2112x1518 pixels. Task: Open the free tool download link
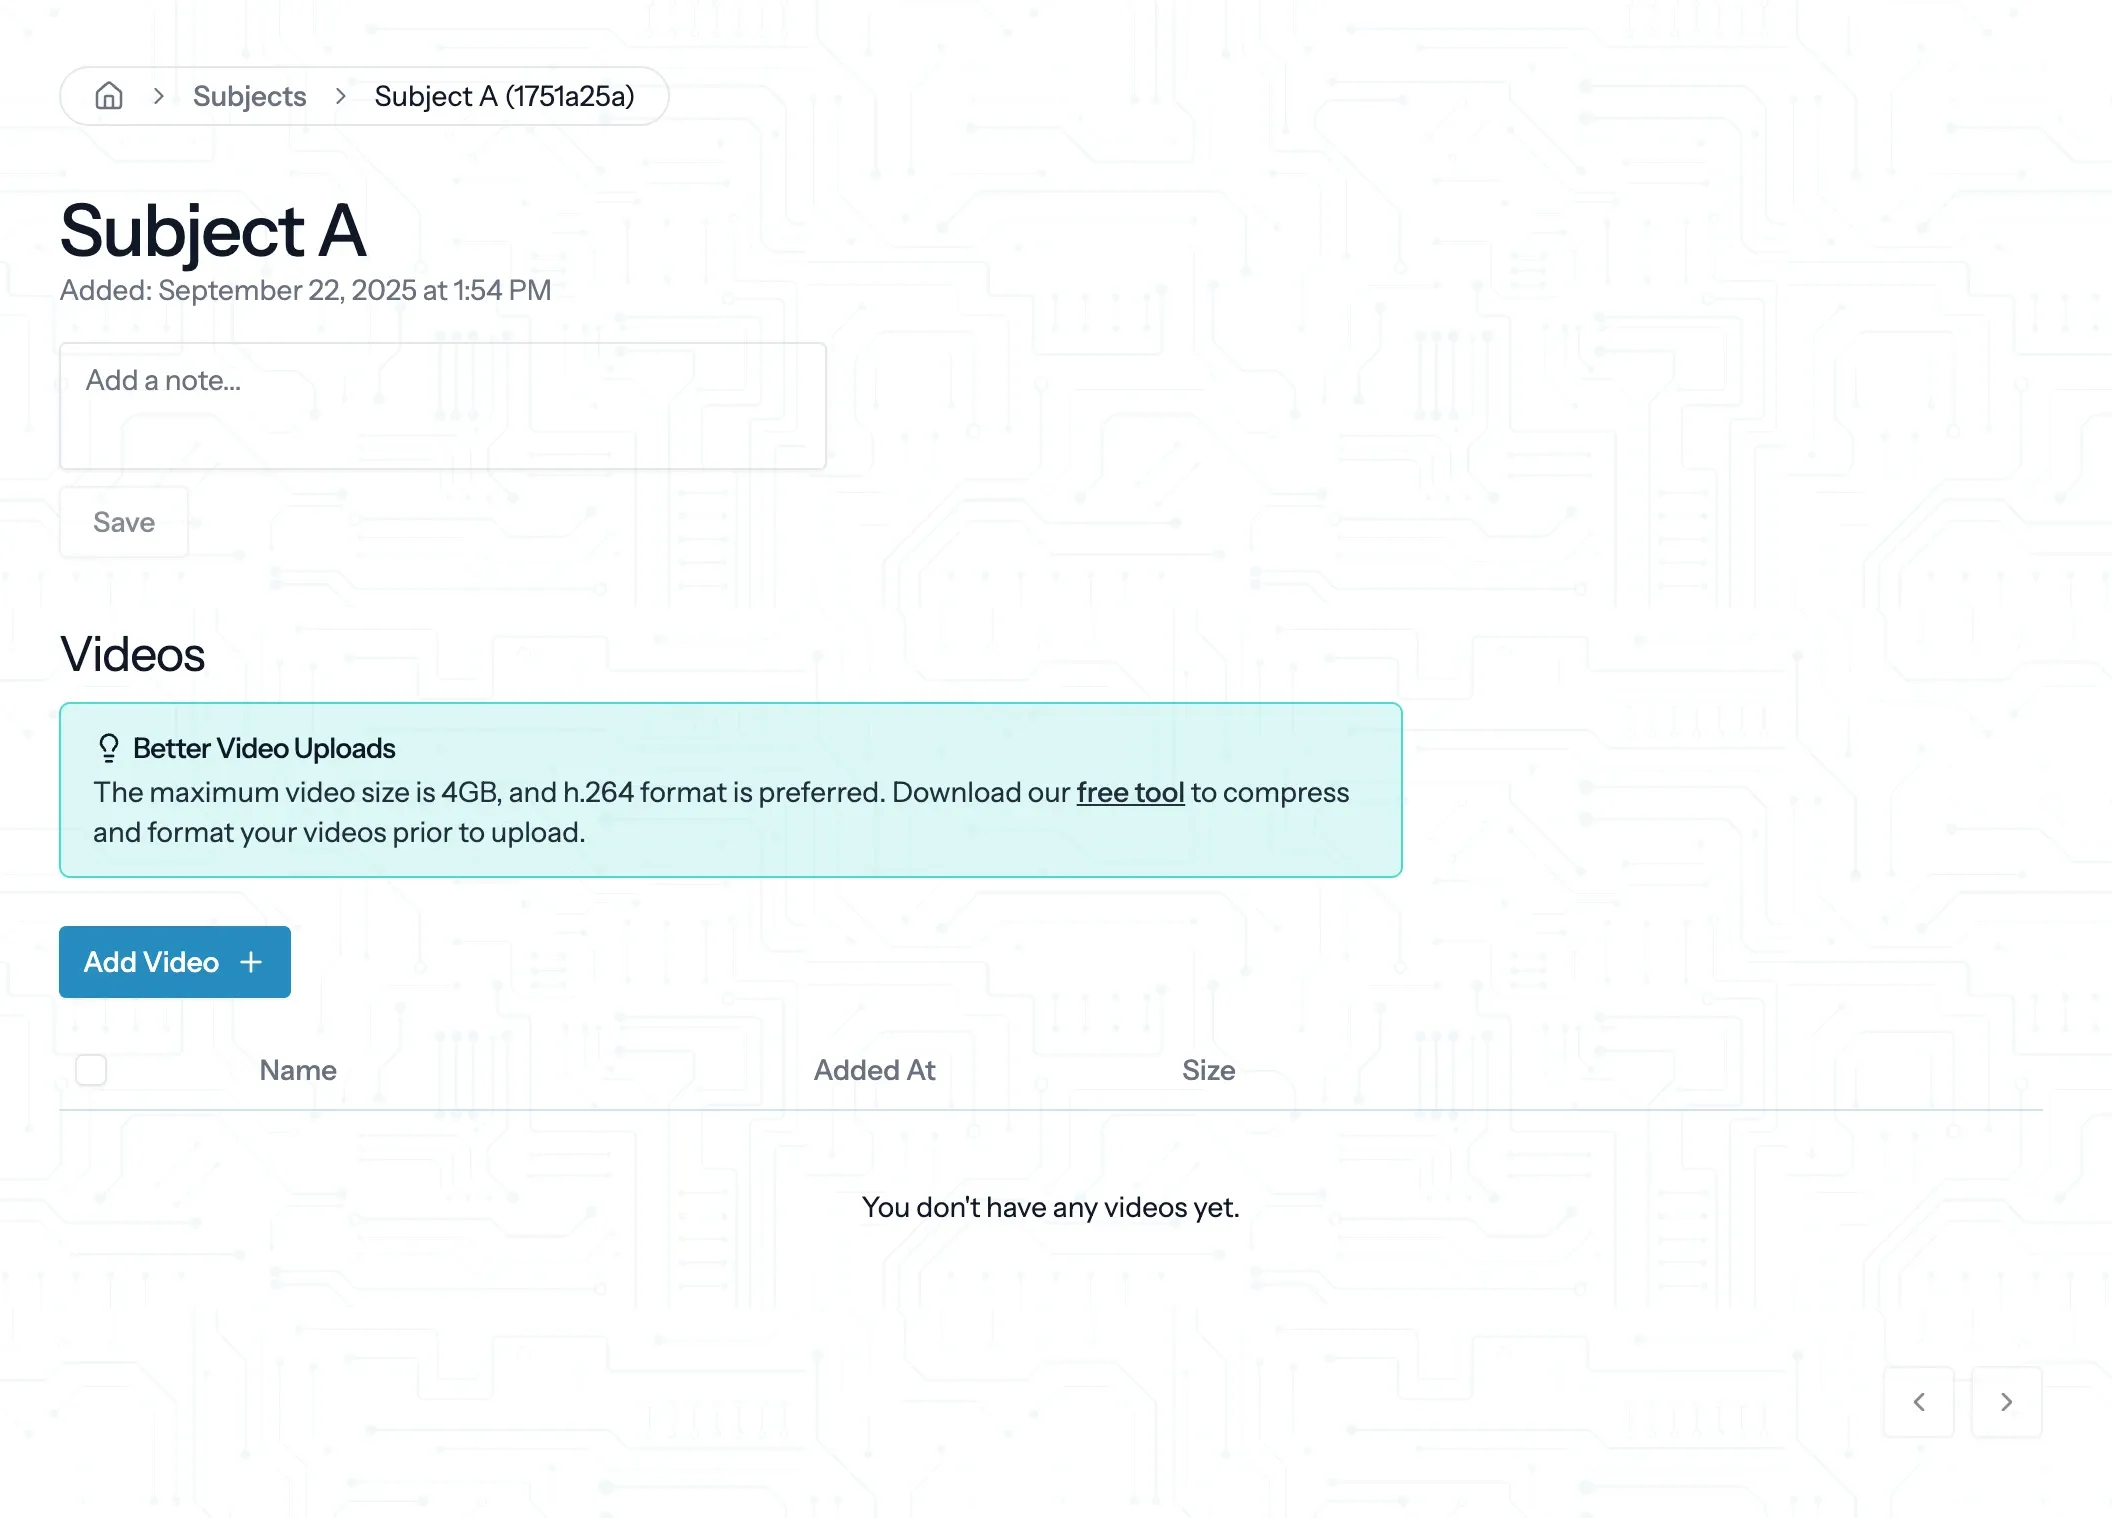(x=1130, y=792)
